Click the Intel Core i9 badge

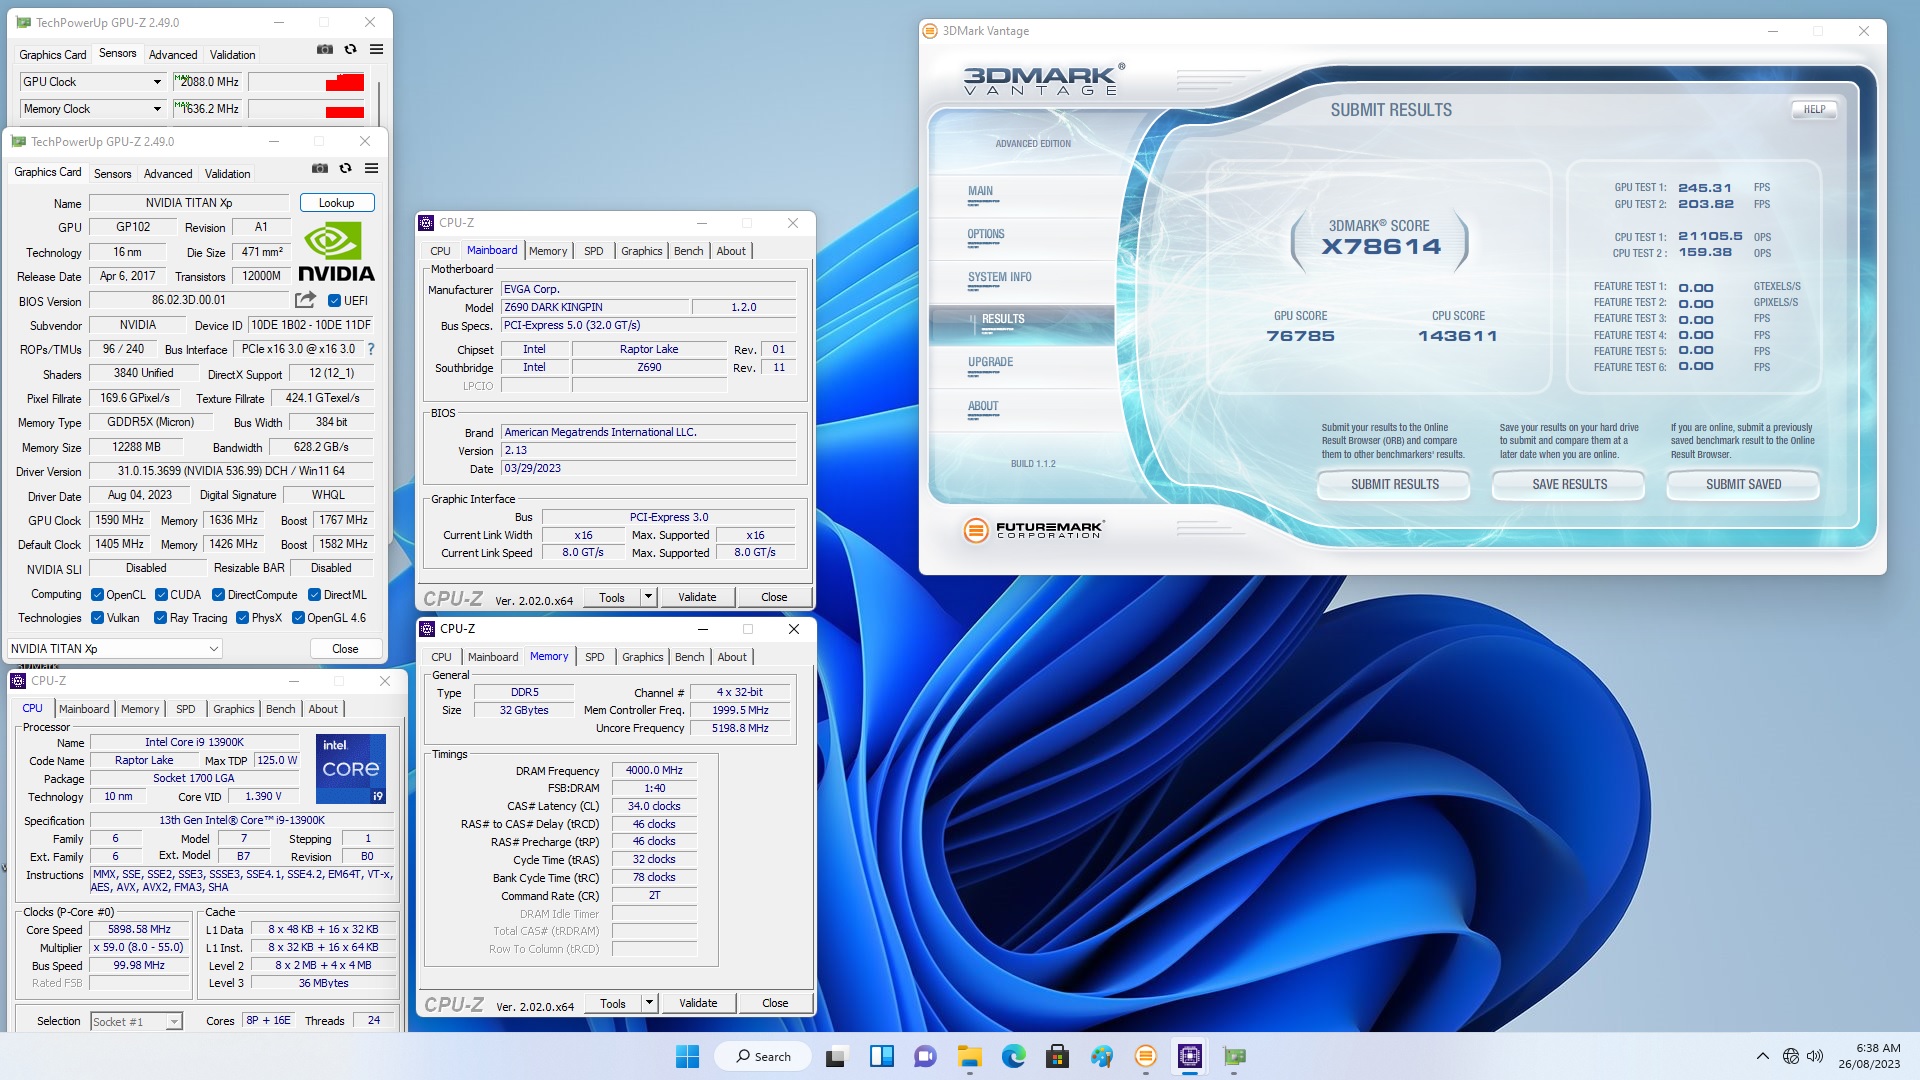pos(351,769)
